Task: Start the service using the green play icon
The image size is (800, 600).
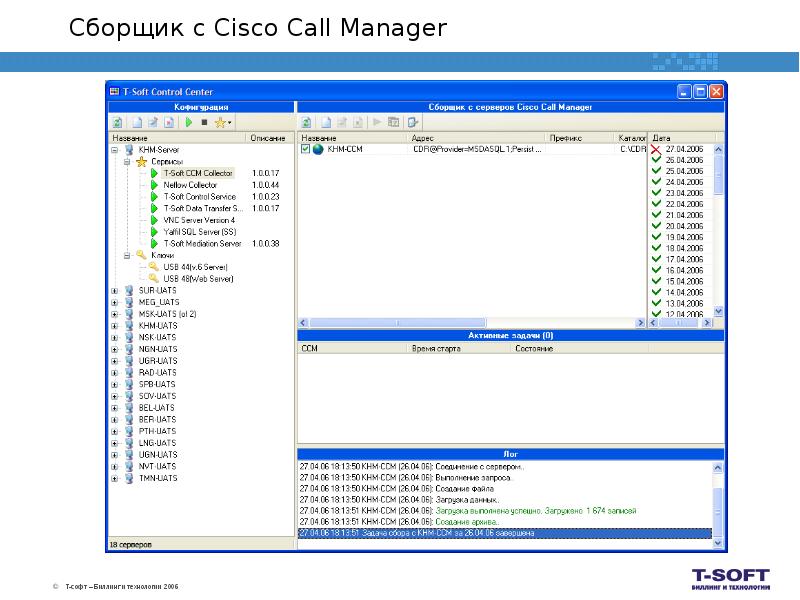Action: point(188,122)
